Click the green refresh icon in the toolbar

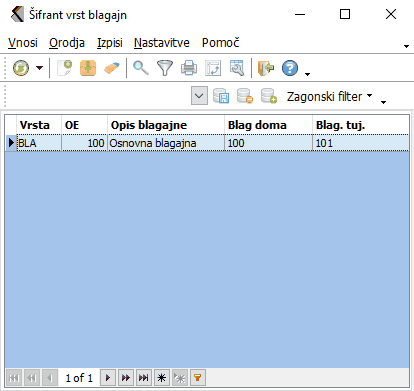pyautogui.click(x=21, y=68)
